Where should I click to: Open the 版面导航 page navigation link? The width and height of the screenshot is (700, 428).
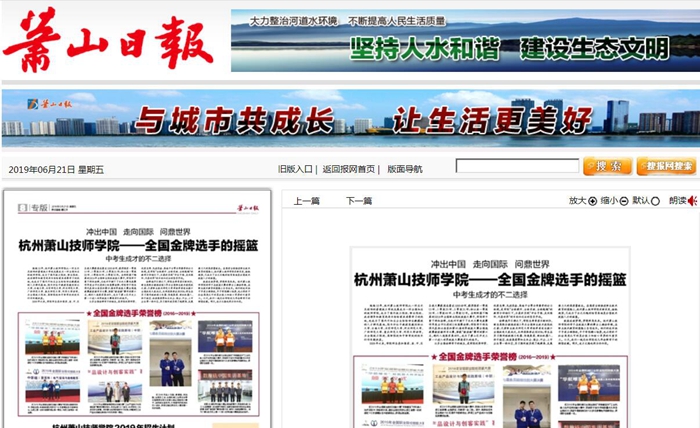[x=404, y=169]
